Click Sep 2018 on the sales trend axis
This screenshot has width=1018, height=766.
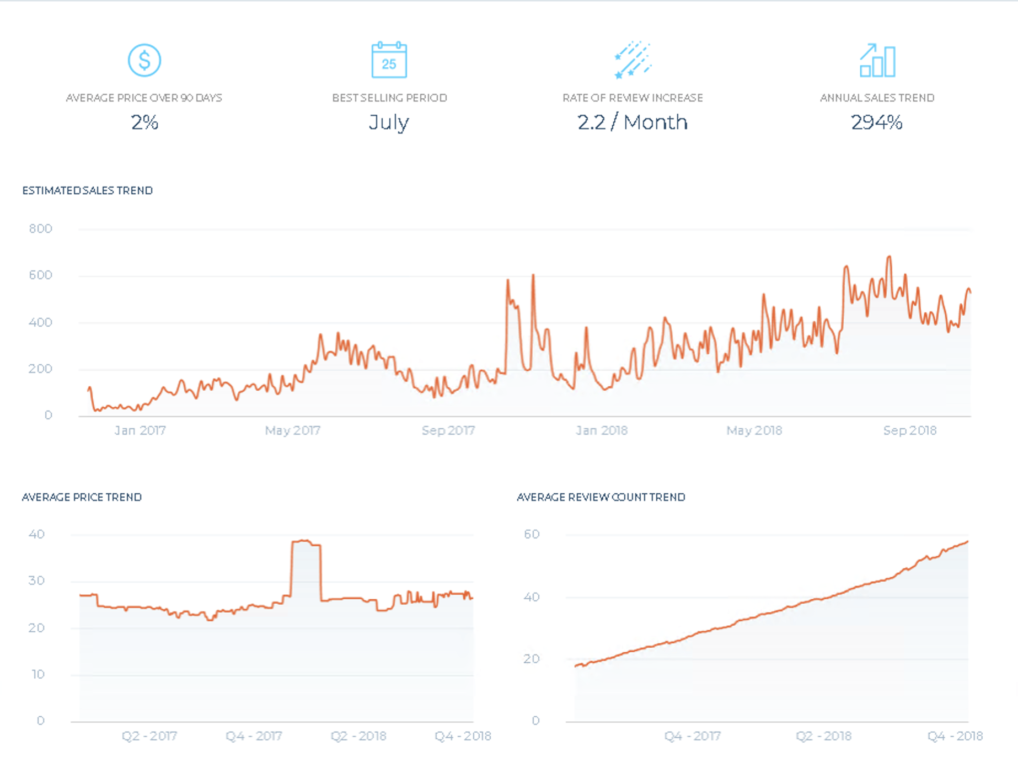tap(910, 431)
